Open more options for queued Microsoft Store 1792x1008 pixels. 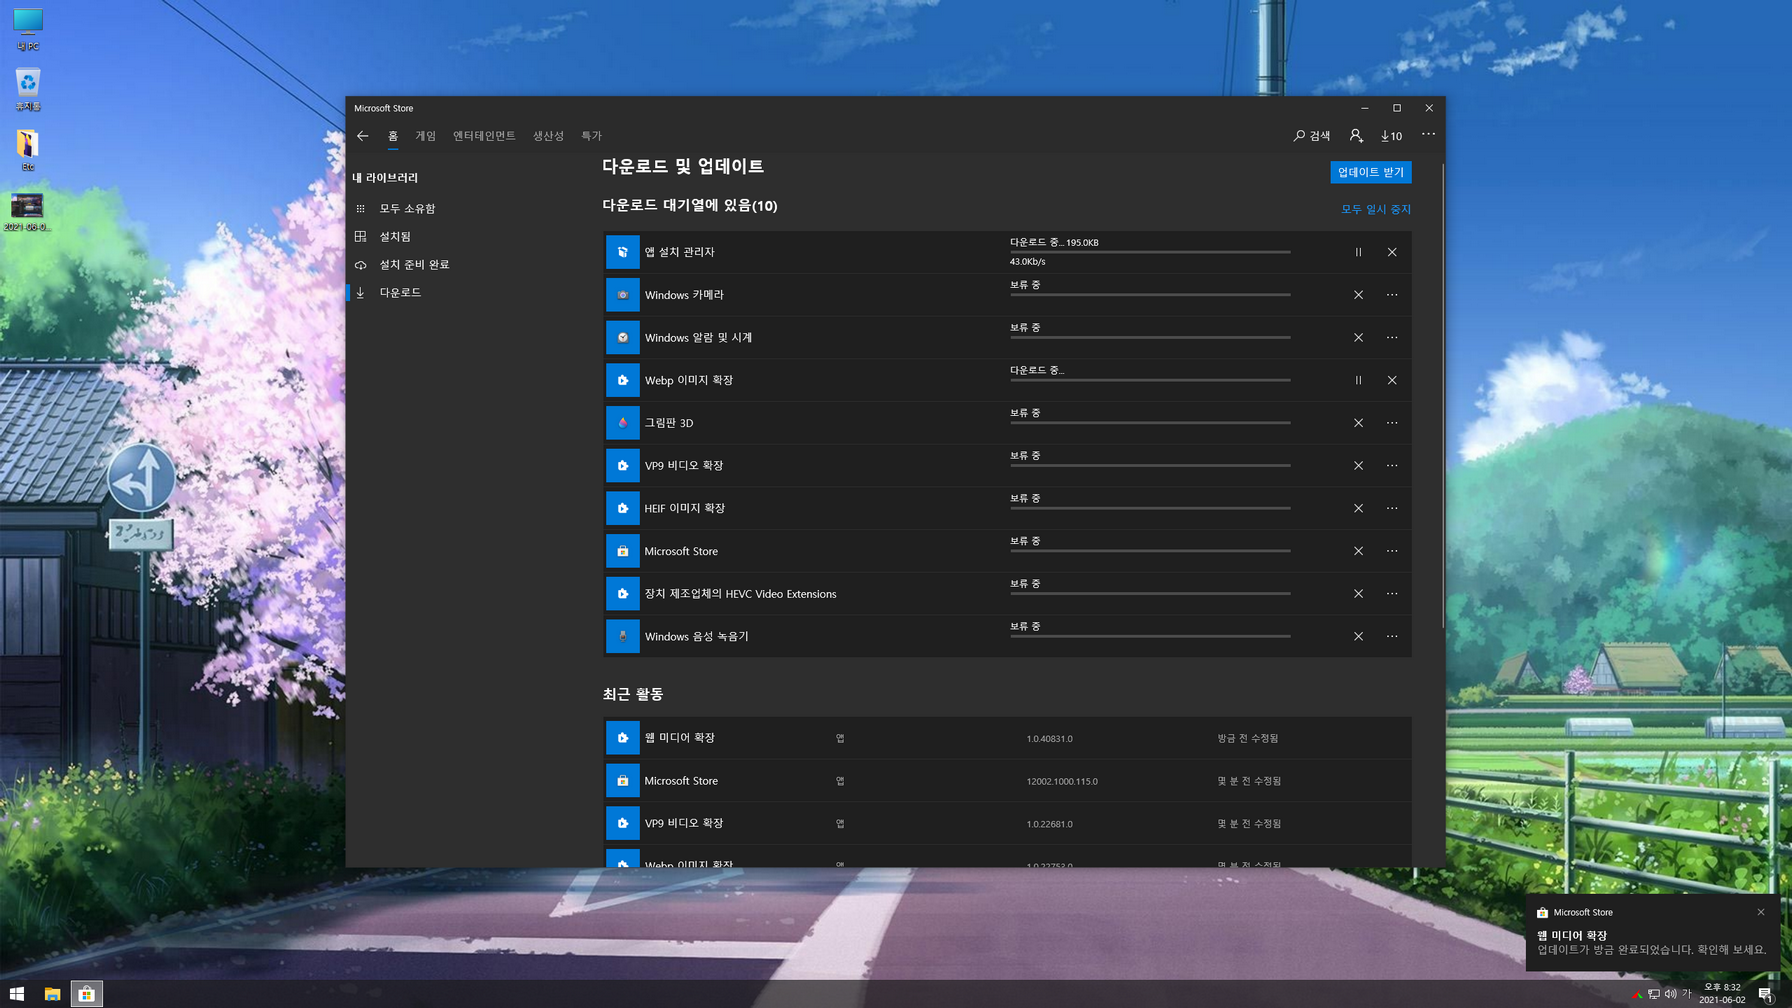coord(1392,551)
